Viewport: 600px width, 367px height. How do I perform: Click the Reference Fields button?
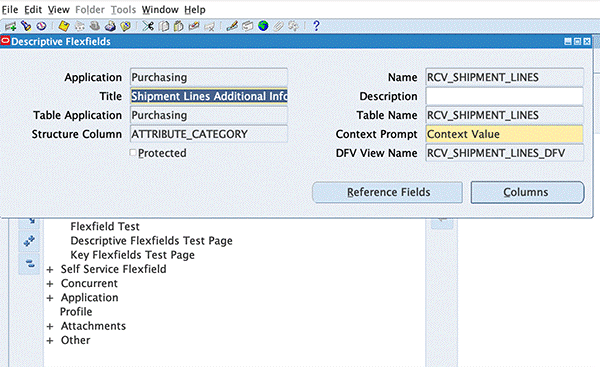(388, 192)
